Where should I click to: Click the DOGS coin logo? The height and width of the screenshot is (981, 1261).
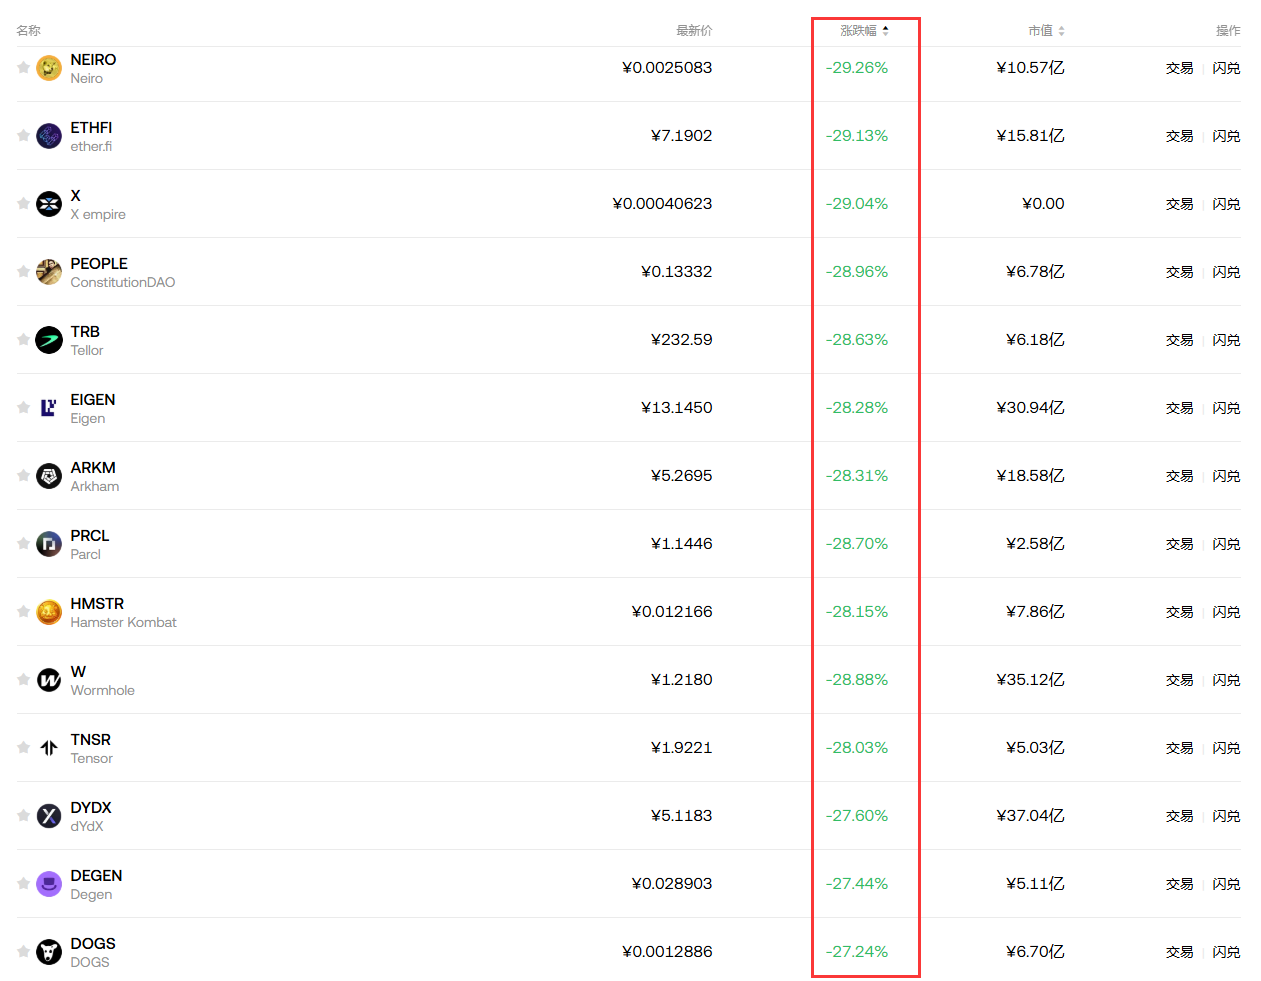(x=49, y=952)
